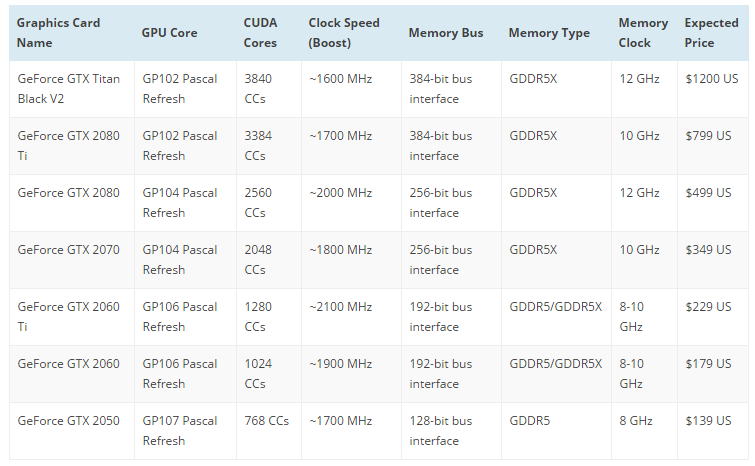
Task: Select the GeForce GTX 2050 name cell
Action: pos(66,421)
